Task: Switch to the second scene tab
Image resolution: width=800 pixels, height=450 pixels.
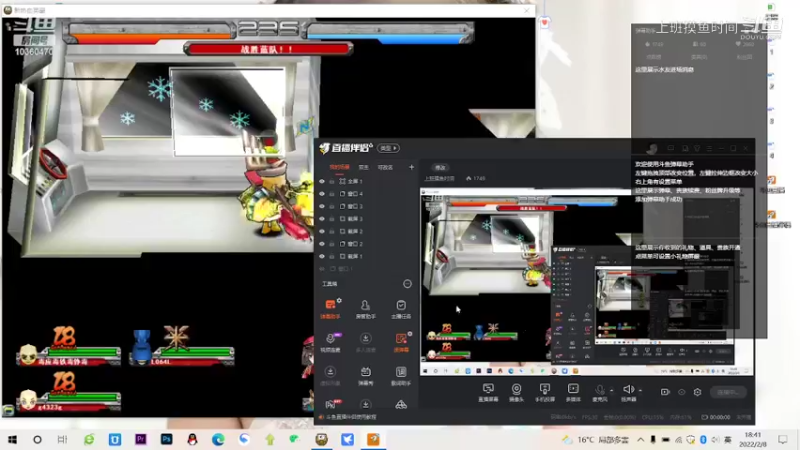Action: 363,167
